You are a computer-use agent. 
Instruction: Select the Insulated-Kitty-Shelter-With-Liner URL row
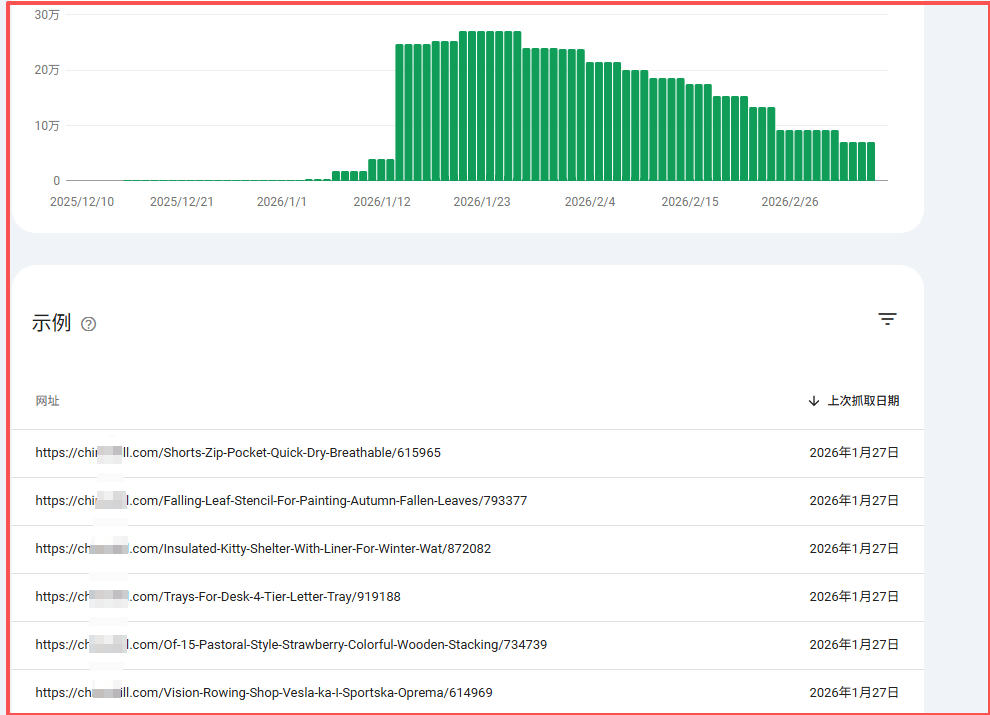[x=467, y=550]
